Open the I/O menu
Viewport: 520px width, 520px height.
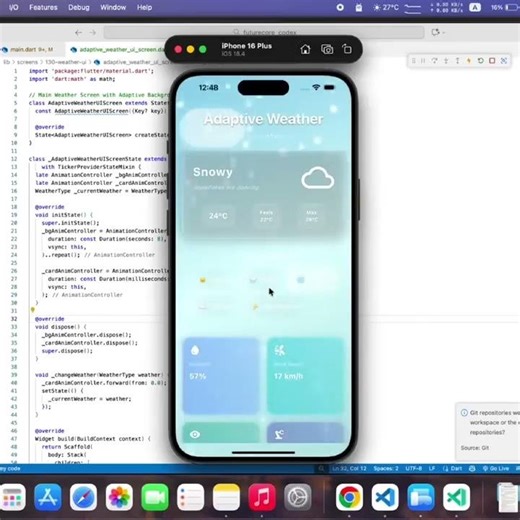point(13,7)
